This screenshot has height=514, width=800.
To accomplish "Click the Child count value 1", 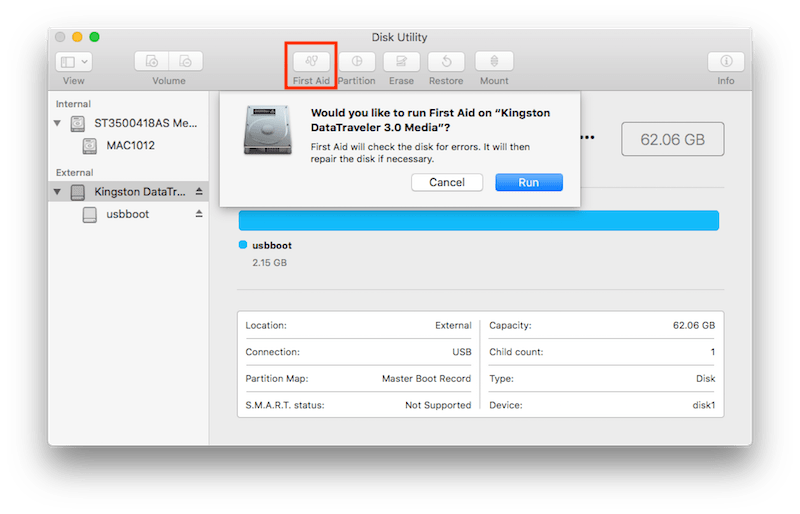I will [713, 352].
